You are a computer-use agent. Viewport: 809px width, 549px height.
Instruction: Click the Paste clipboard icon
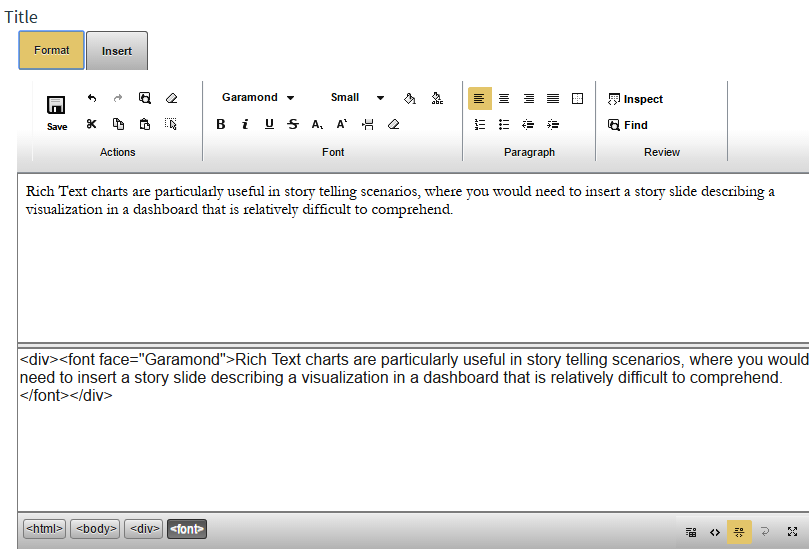145,124
